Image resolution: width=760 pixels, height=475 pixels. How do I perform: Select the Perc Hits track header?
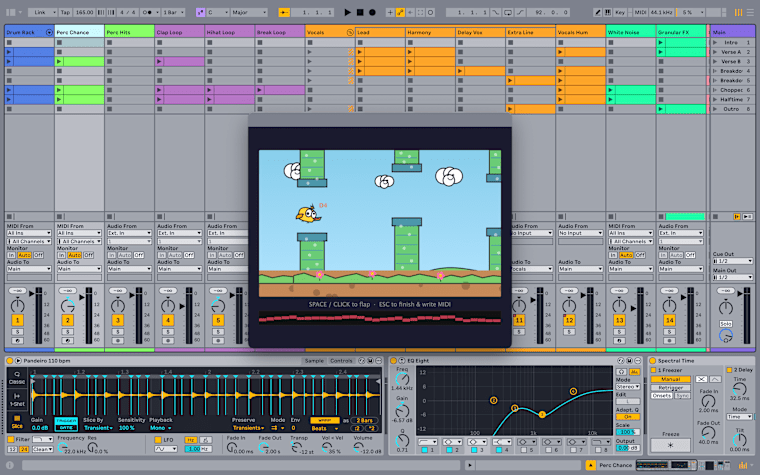click(x=129, y=32)
